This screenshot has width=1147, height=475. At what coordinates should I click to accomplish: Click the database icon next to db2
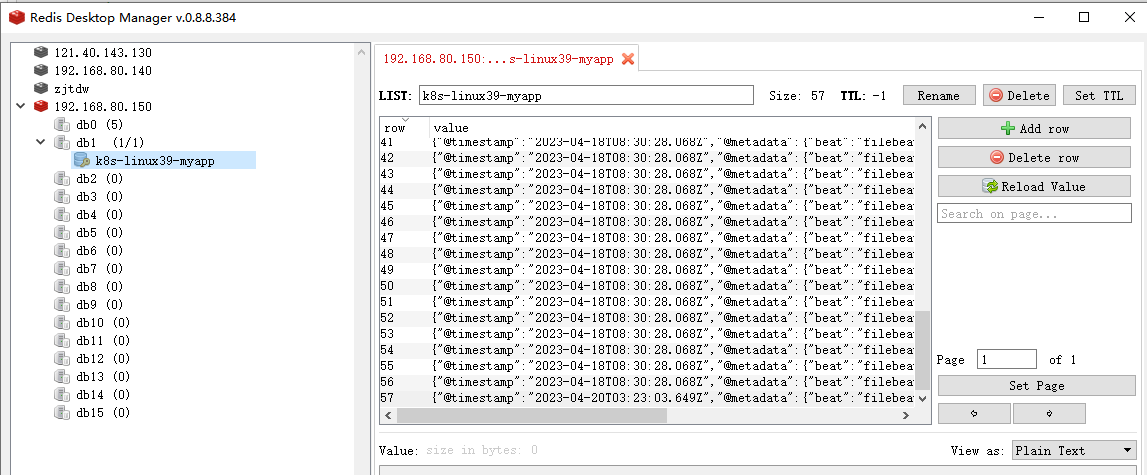(x=61, y=179)
